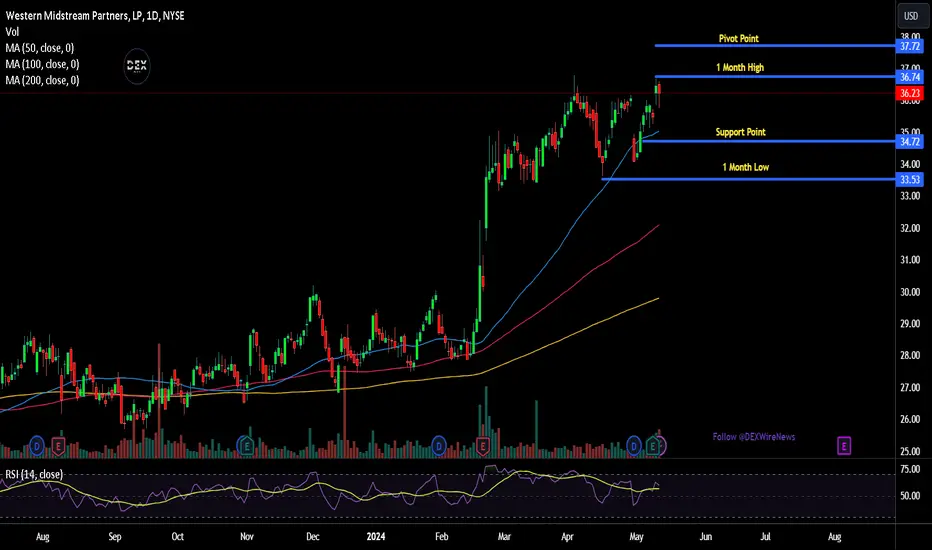The width and height of the screenshot is (932, 550).
Task: Click the Nov label on time axis
Action: [247, 537]
